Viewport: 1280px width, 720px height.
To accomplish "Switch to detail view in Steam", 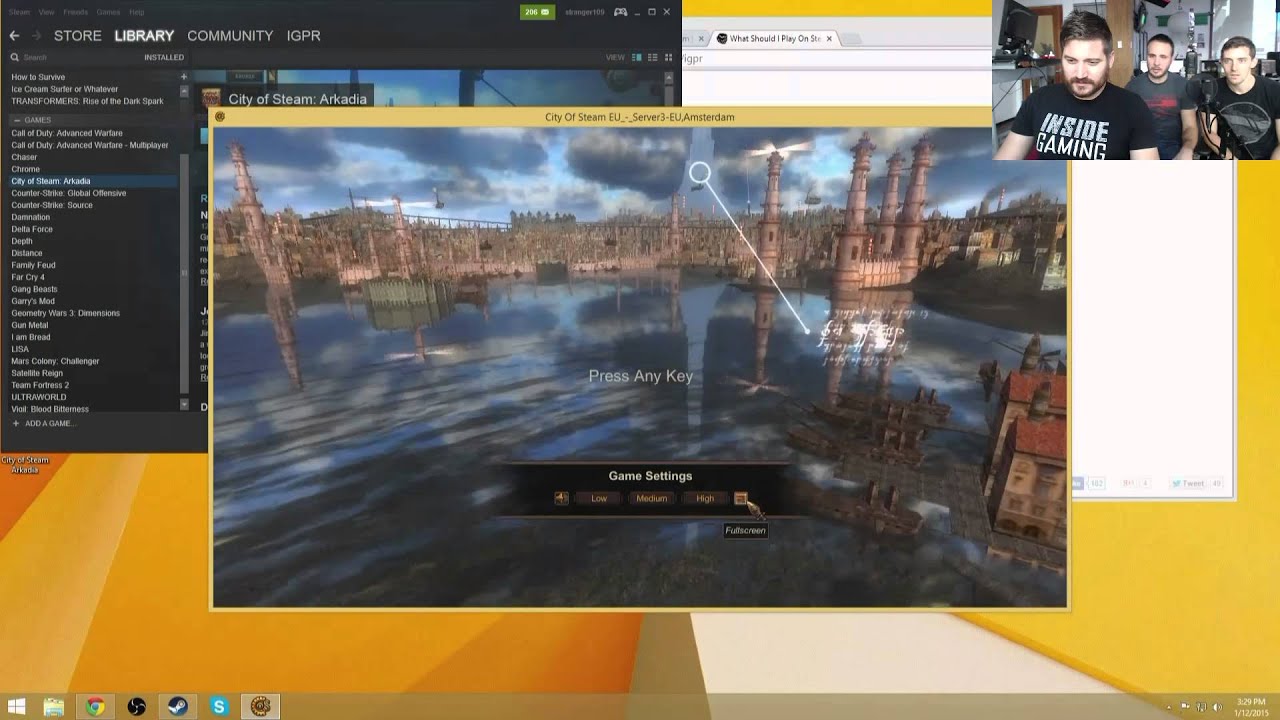I will click(x=637, y=57).
